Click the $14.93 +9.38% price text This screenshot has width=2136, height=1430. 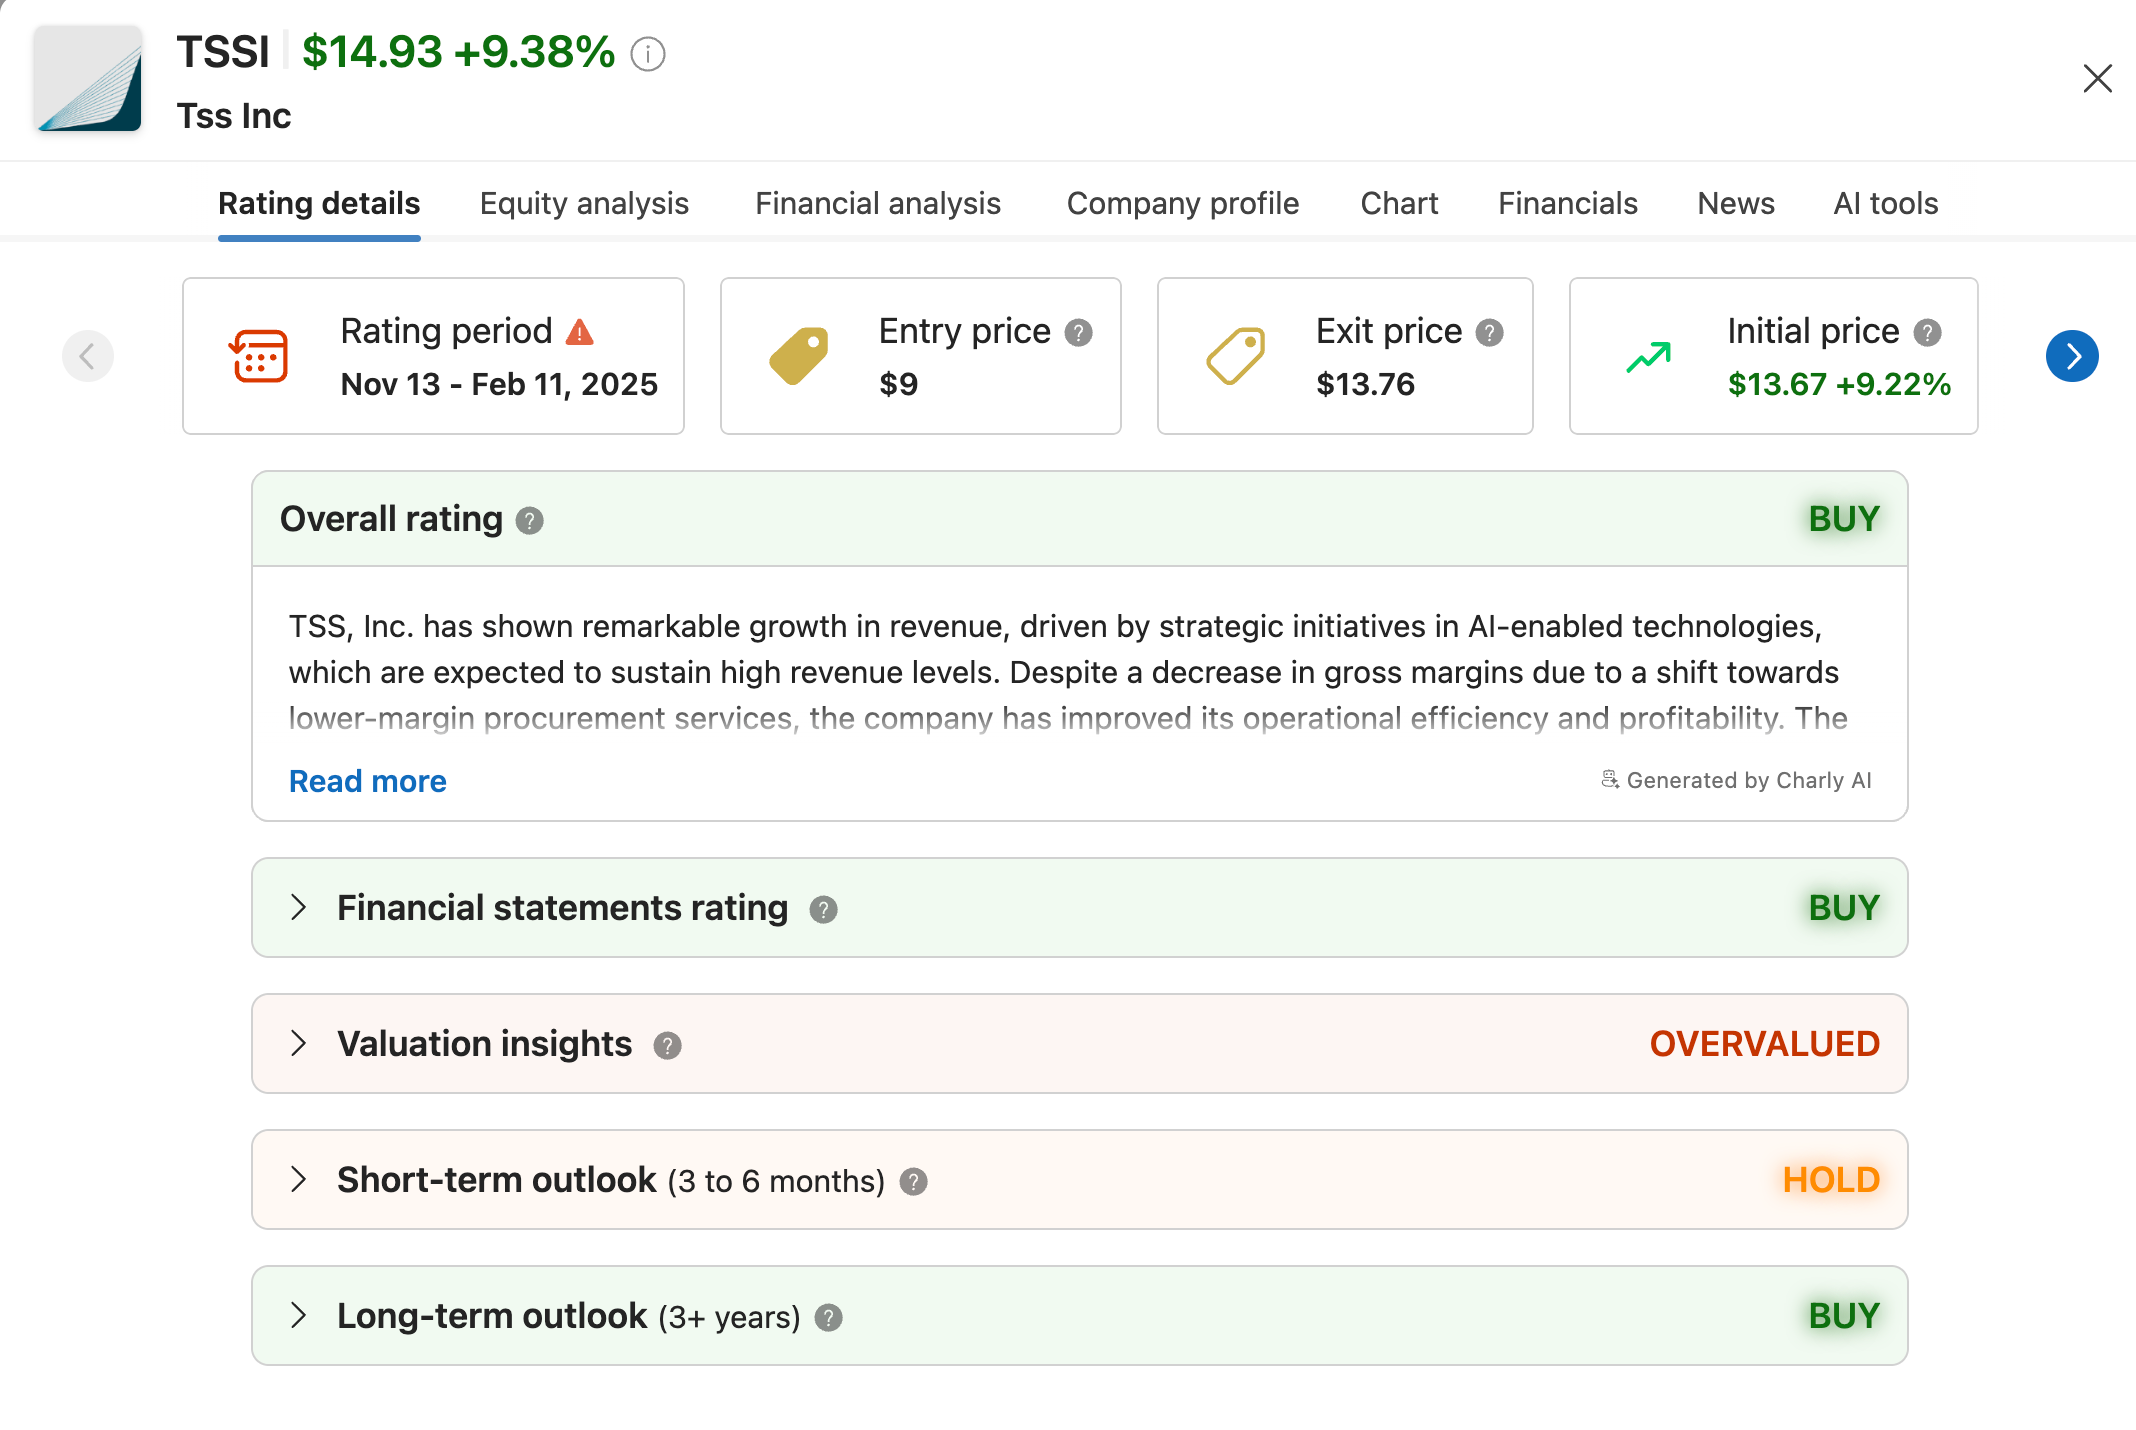click(x=458, y=52)
